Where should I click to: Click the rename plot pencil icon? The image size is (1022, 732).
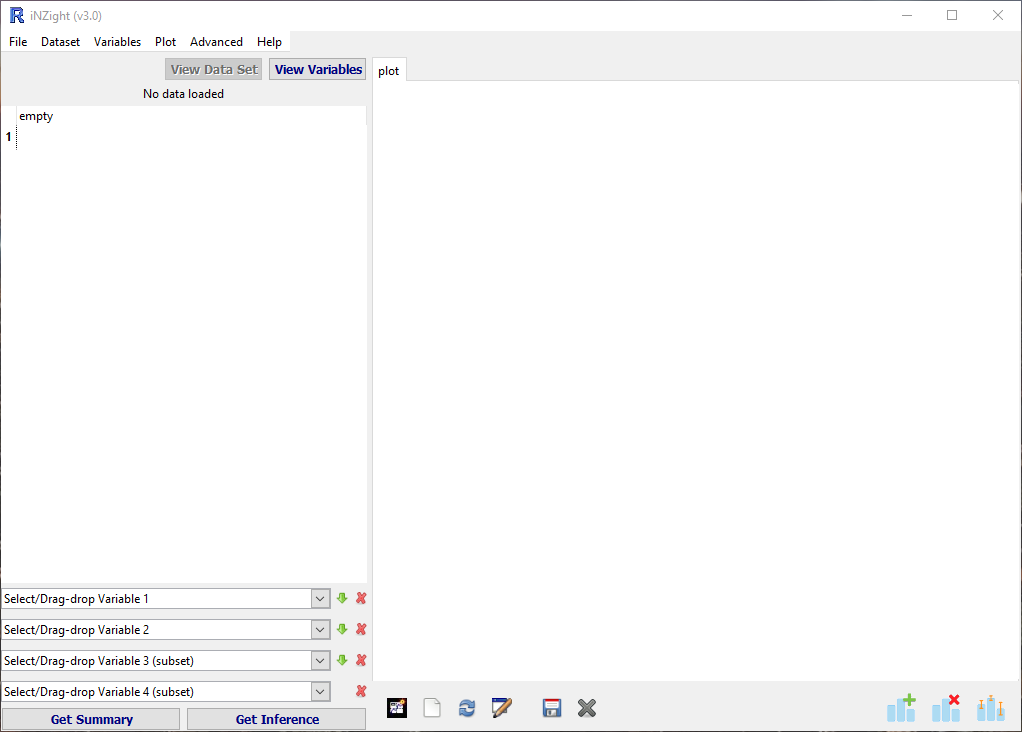[501, 708]
